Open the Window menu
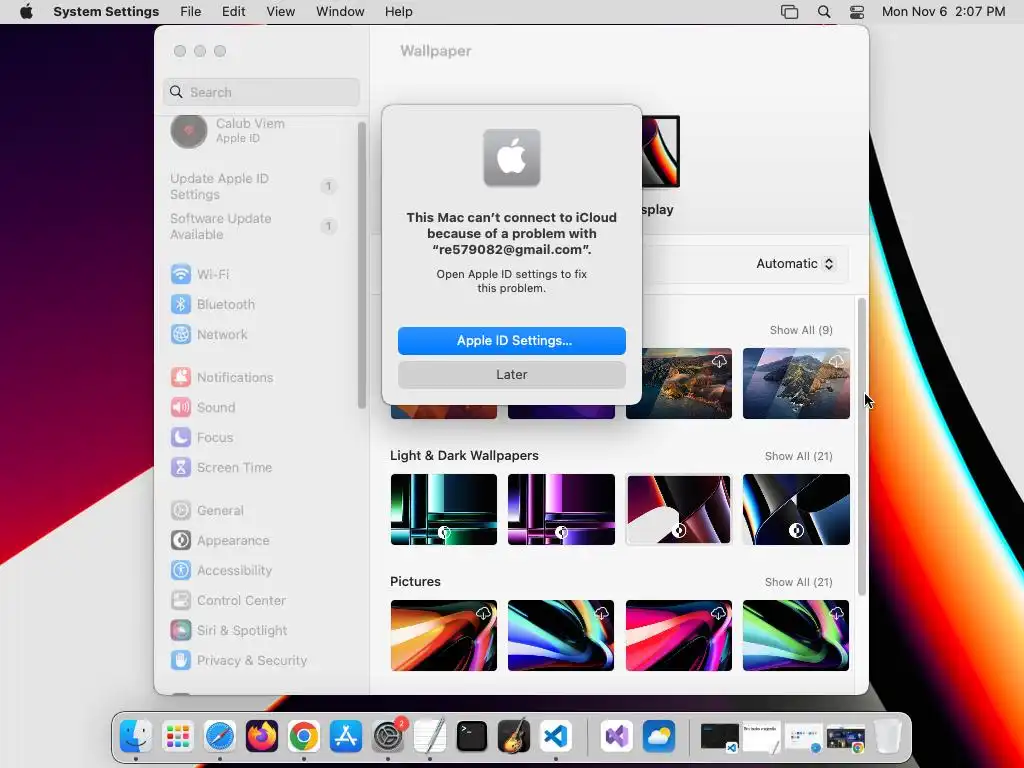 [340, 12]
